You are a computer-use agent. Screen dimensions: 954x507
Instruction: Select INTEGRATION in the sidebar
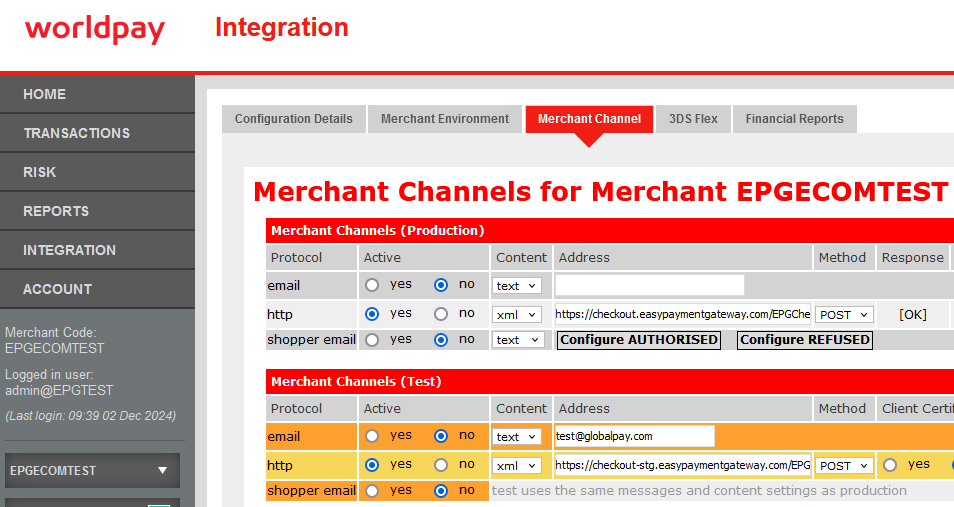coord(97,250)
